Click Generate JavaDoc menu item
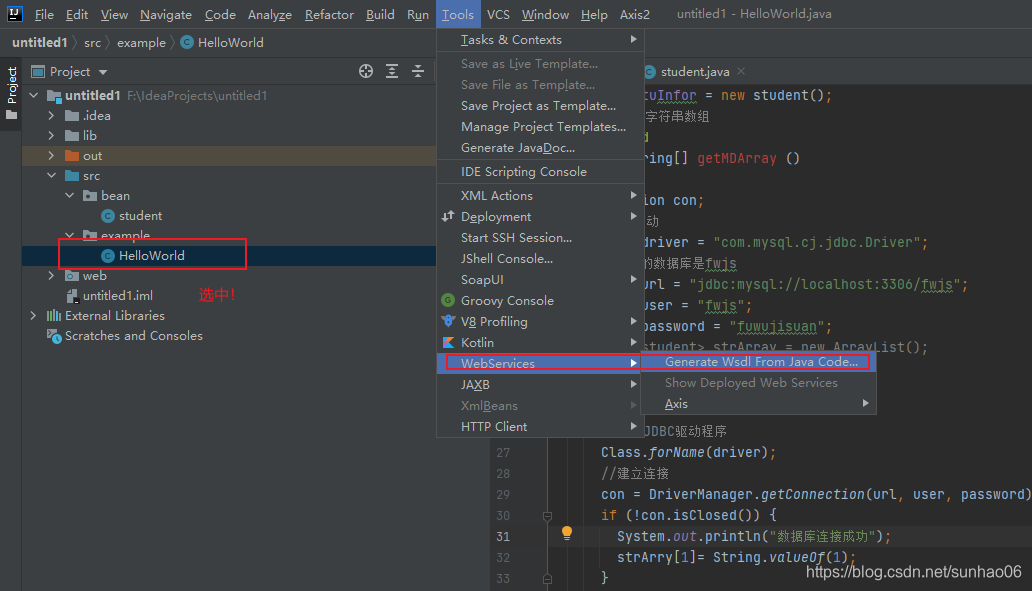Screen dimensions: 1032x591 coord(540,148)
